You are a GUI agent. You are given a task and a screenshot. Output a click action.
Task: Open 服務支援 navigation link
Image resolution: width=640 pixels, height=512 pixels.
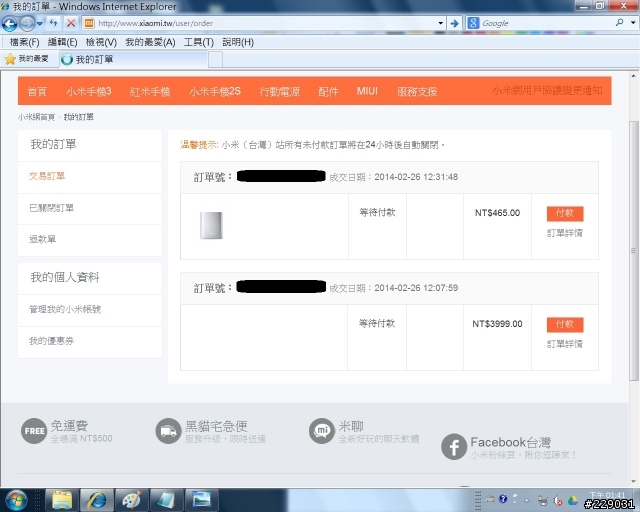pyautogui.click(x=417, y=91)
